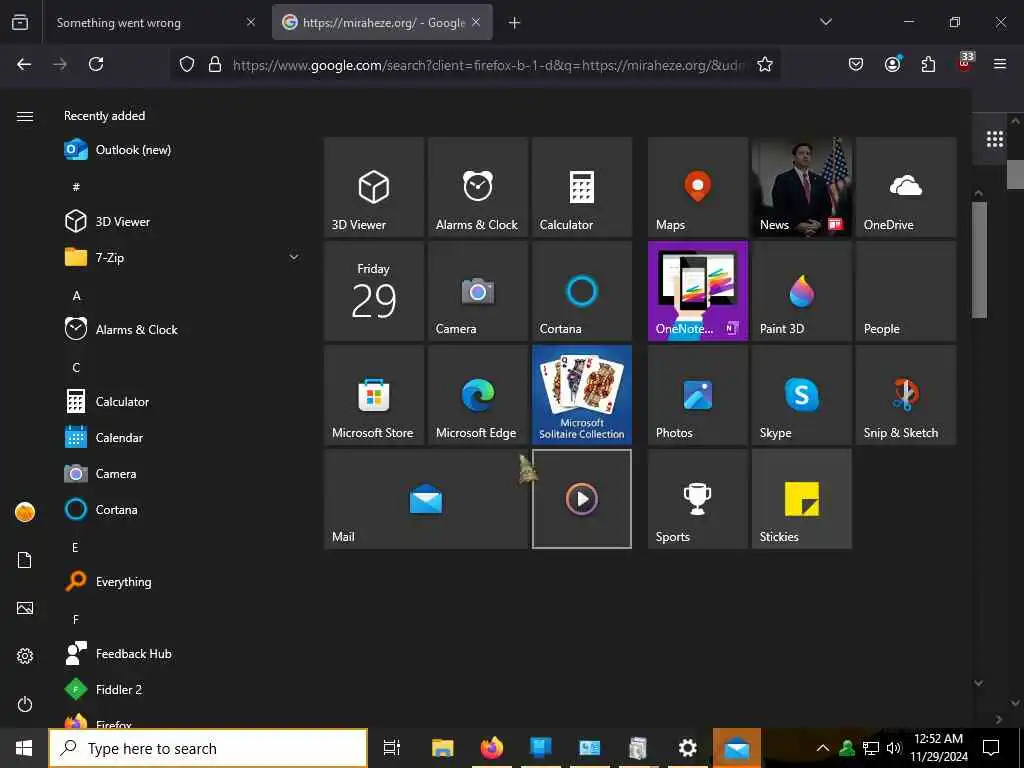Select the miraheze.org Google tab

[382, 22]
